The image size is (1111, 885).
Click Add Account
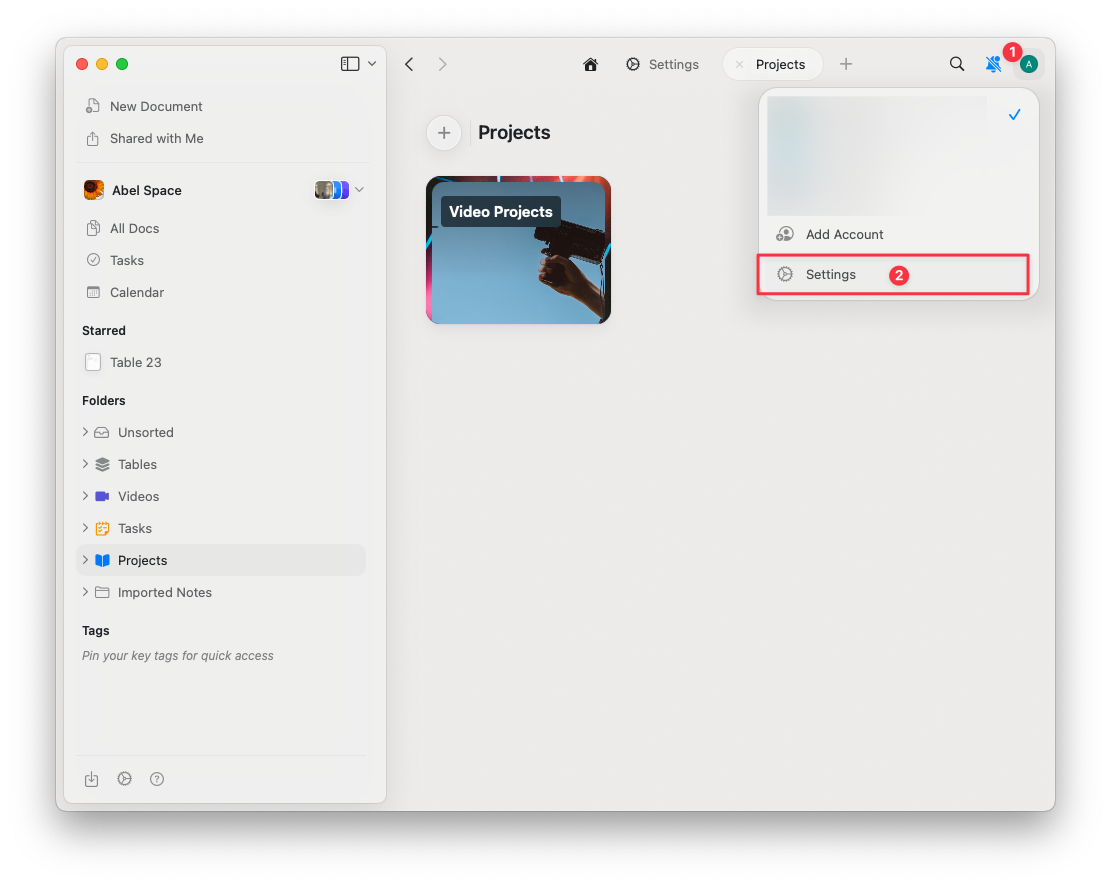click(843, 234)
